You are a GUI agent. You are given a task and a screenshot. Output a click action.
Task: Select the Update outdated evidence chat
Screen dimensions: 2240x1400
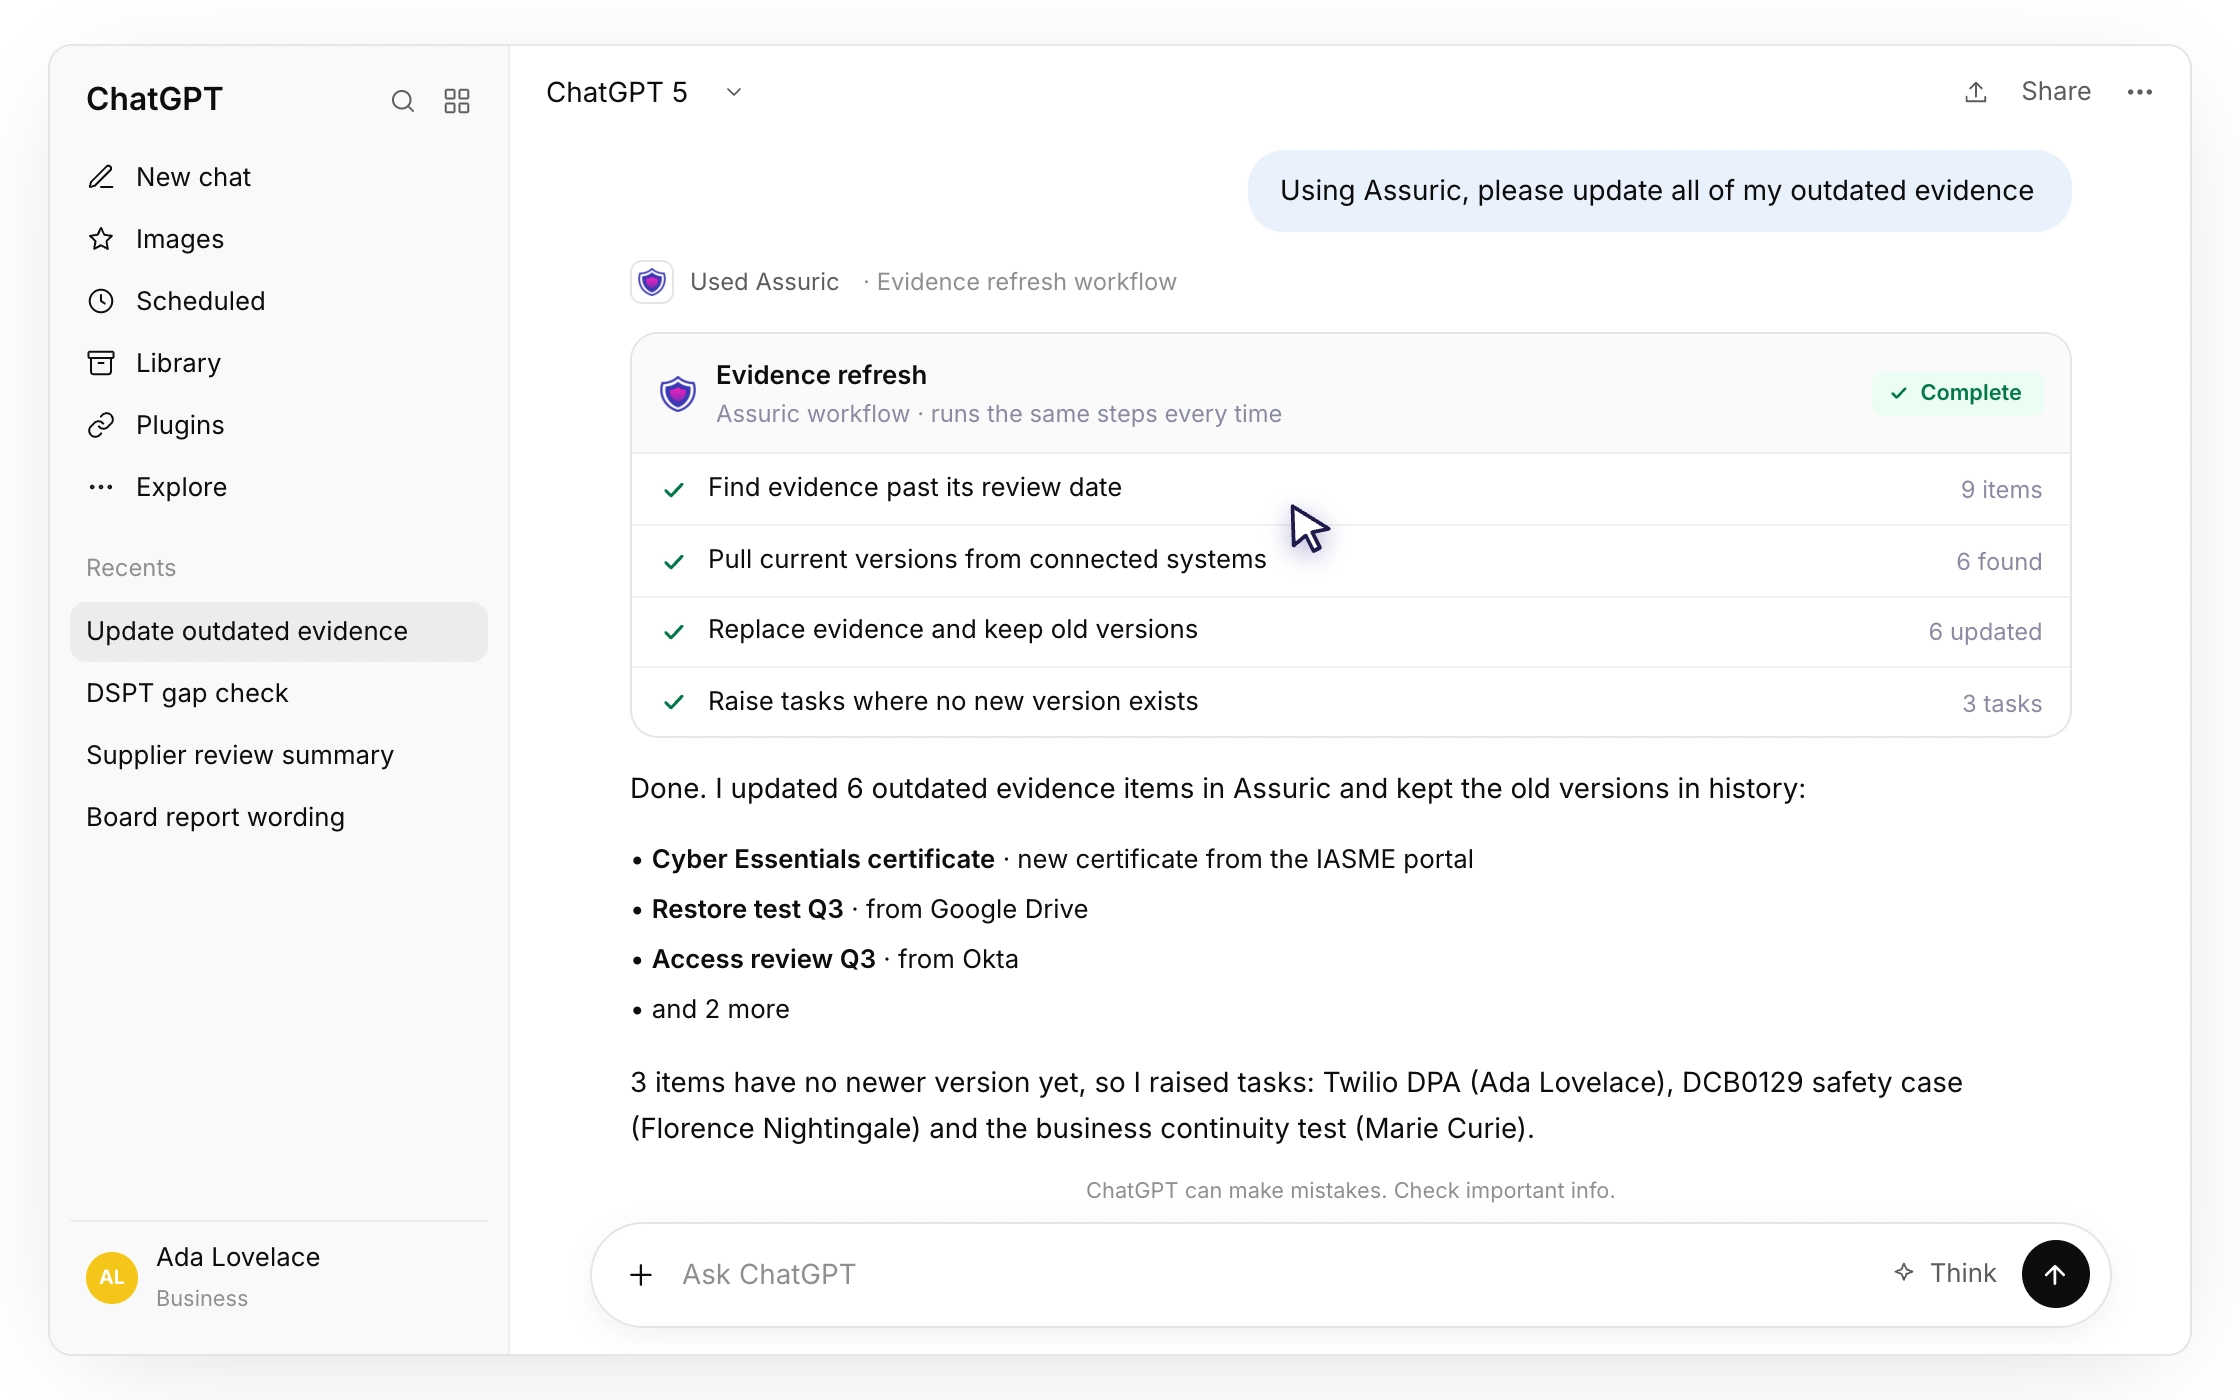point(279,631)
